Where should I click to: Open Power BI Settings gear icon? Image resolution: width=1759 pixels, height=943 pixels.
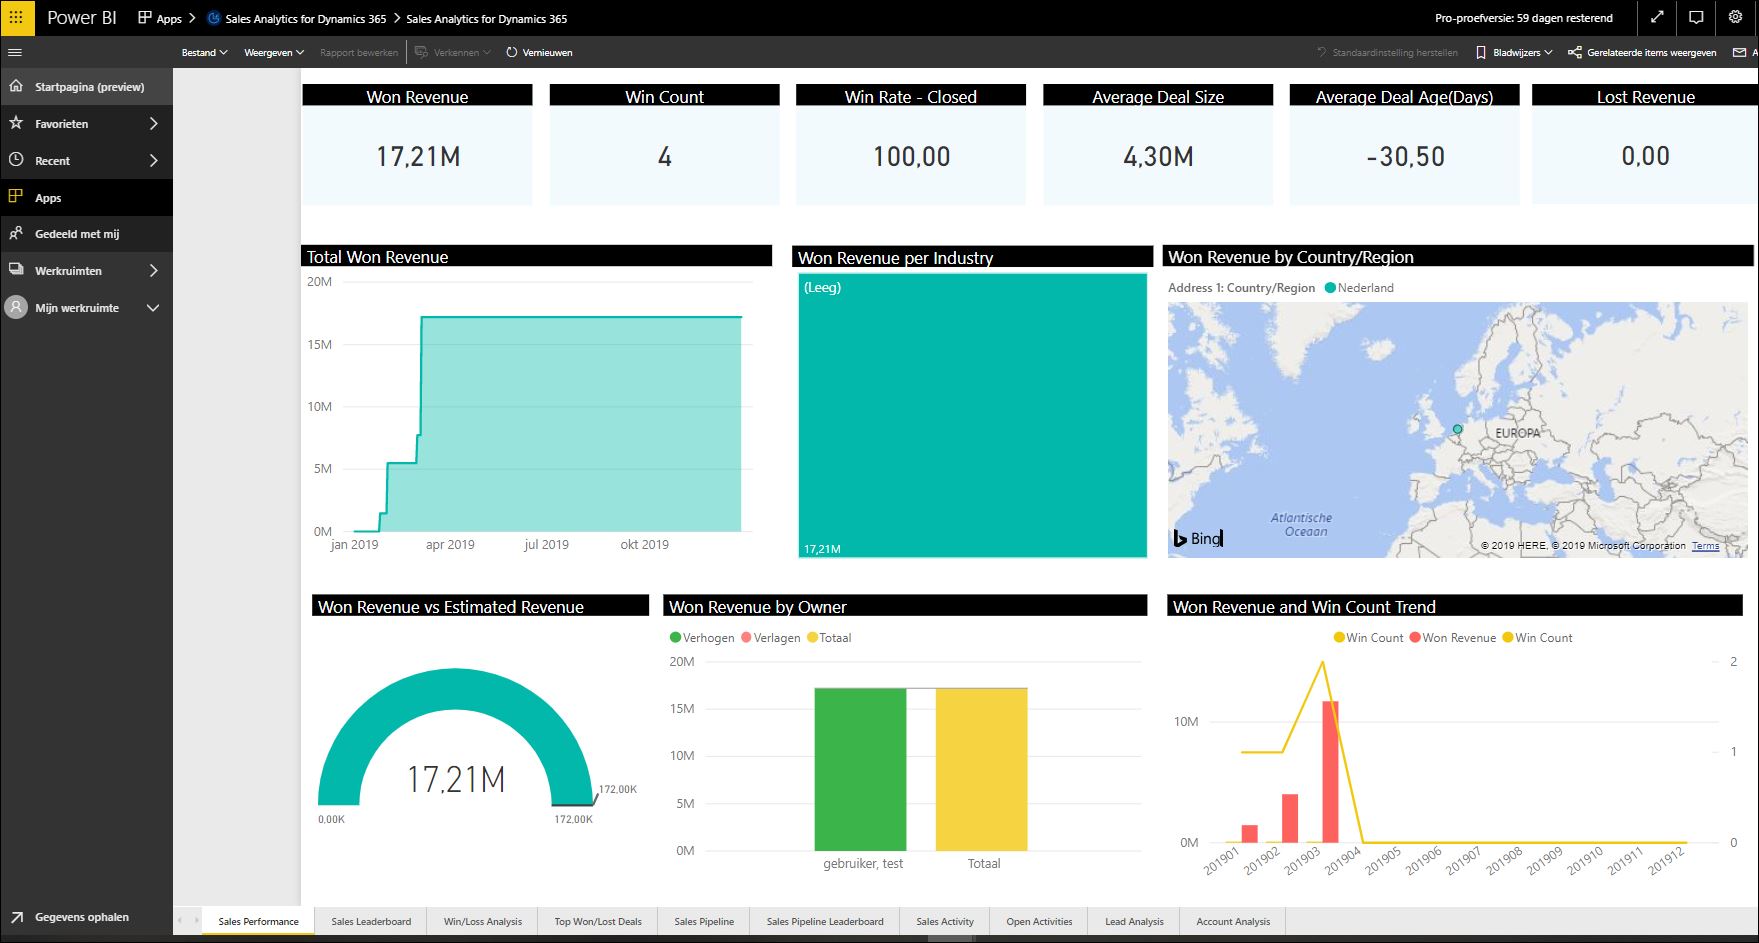point(1735,18)
